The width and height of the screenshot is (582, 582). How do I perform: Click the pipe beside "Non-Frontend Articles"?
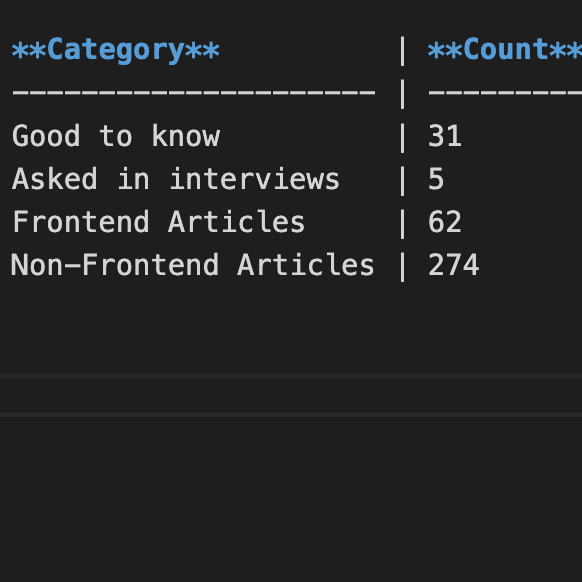402,266
